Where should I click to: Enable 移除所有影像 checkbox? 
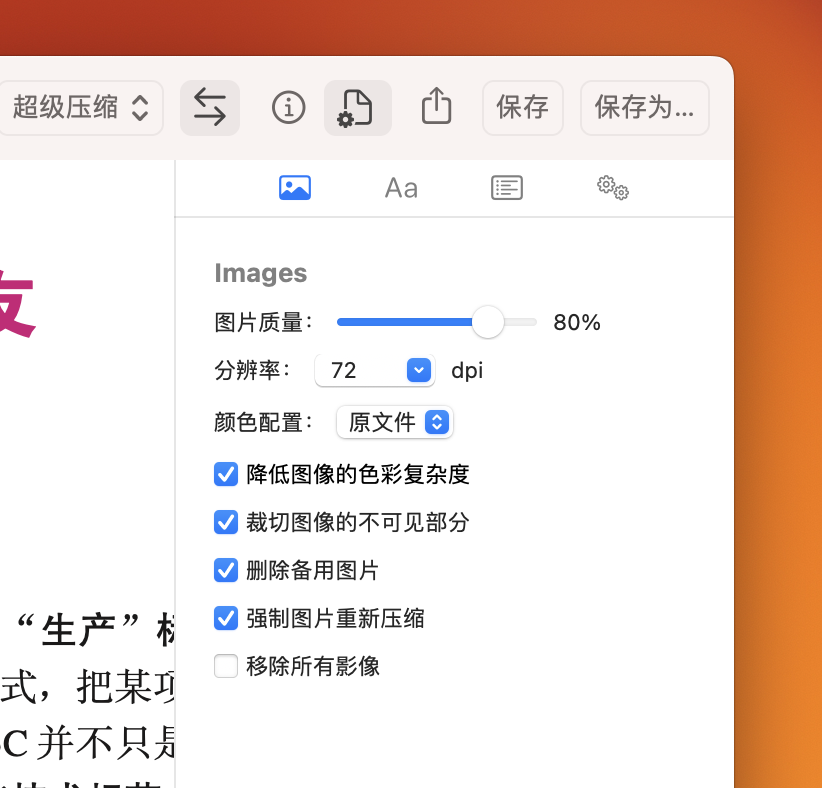pos(226,666)
